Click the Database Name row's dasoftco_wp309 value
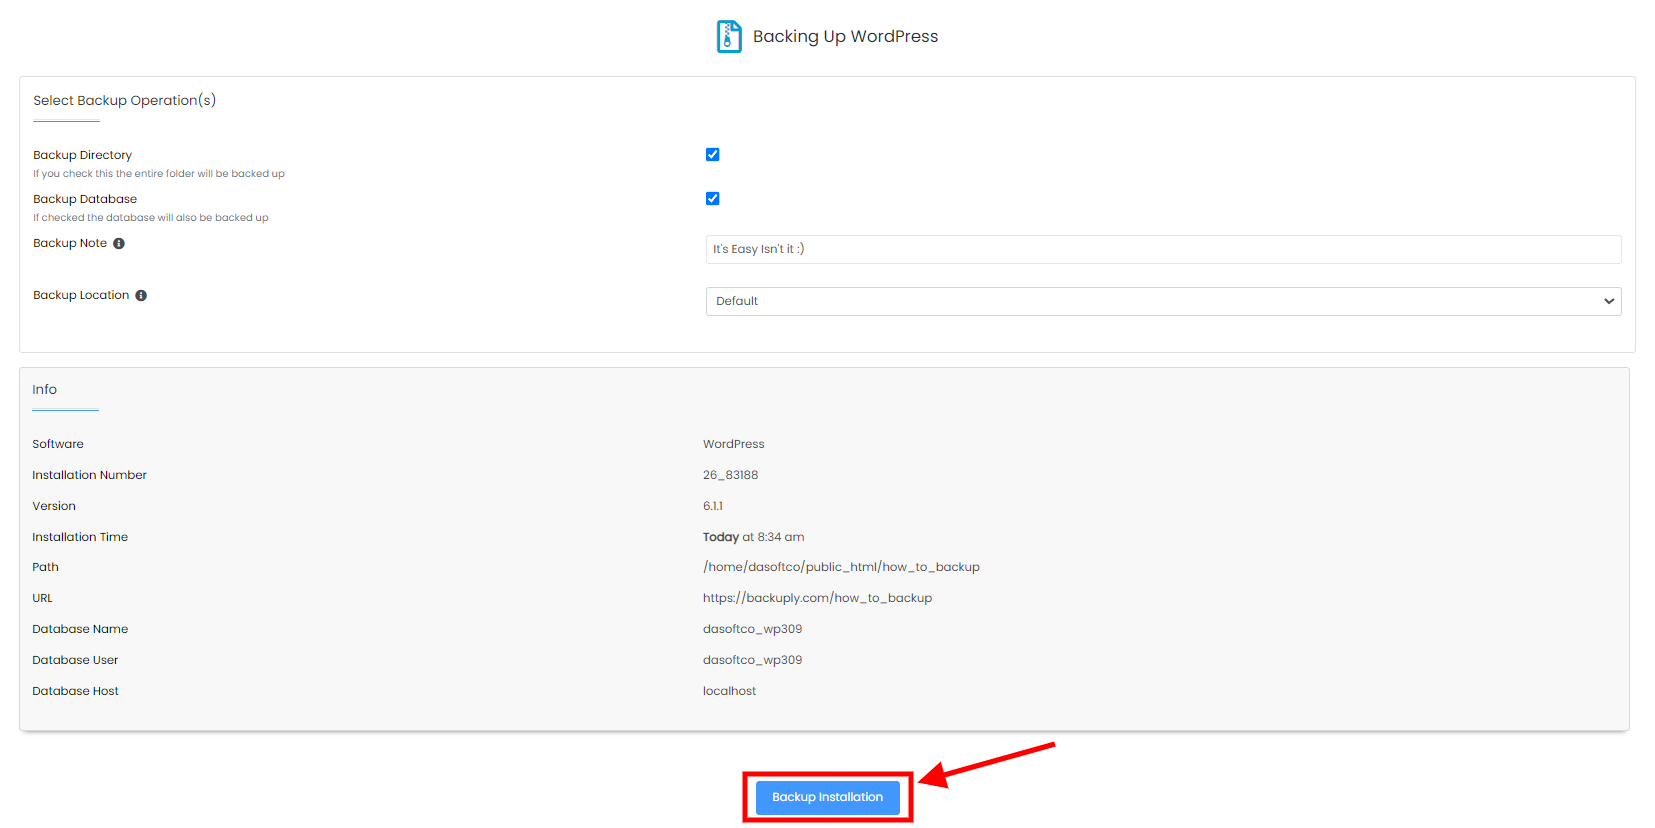 pyautogui.click(x=752, y=629)
